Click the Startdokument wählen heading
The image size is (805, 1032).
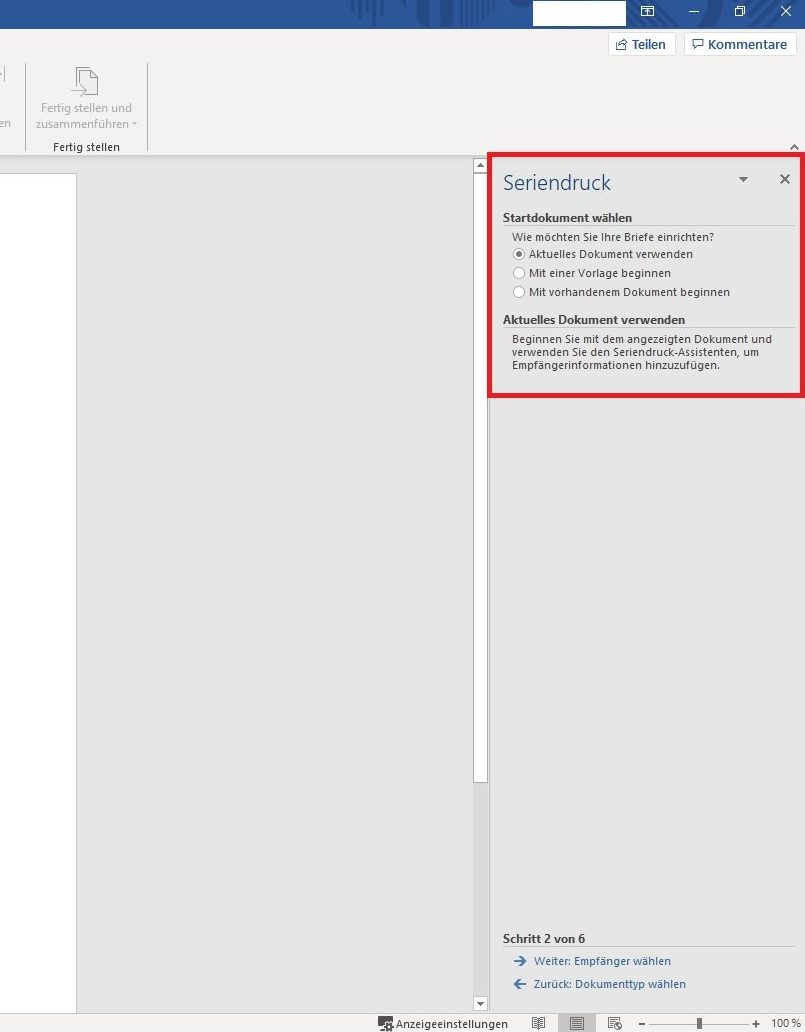coord(567,218)
